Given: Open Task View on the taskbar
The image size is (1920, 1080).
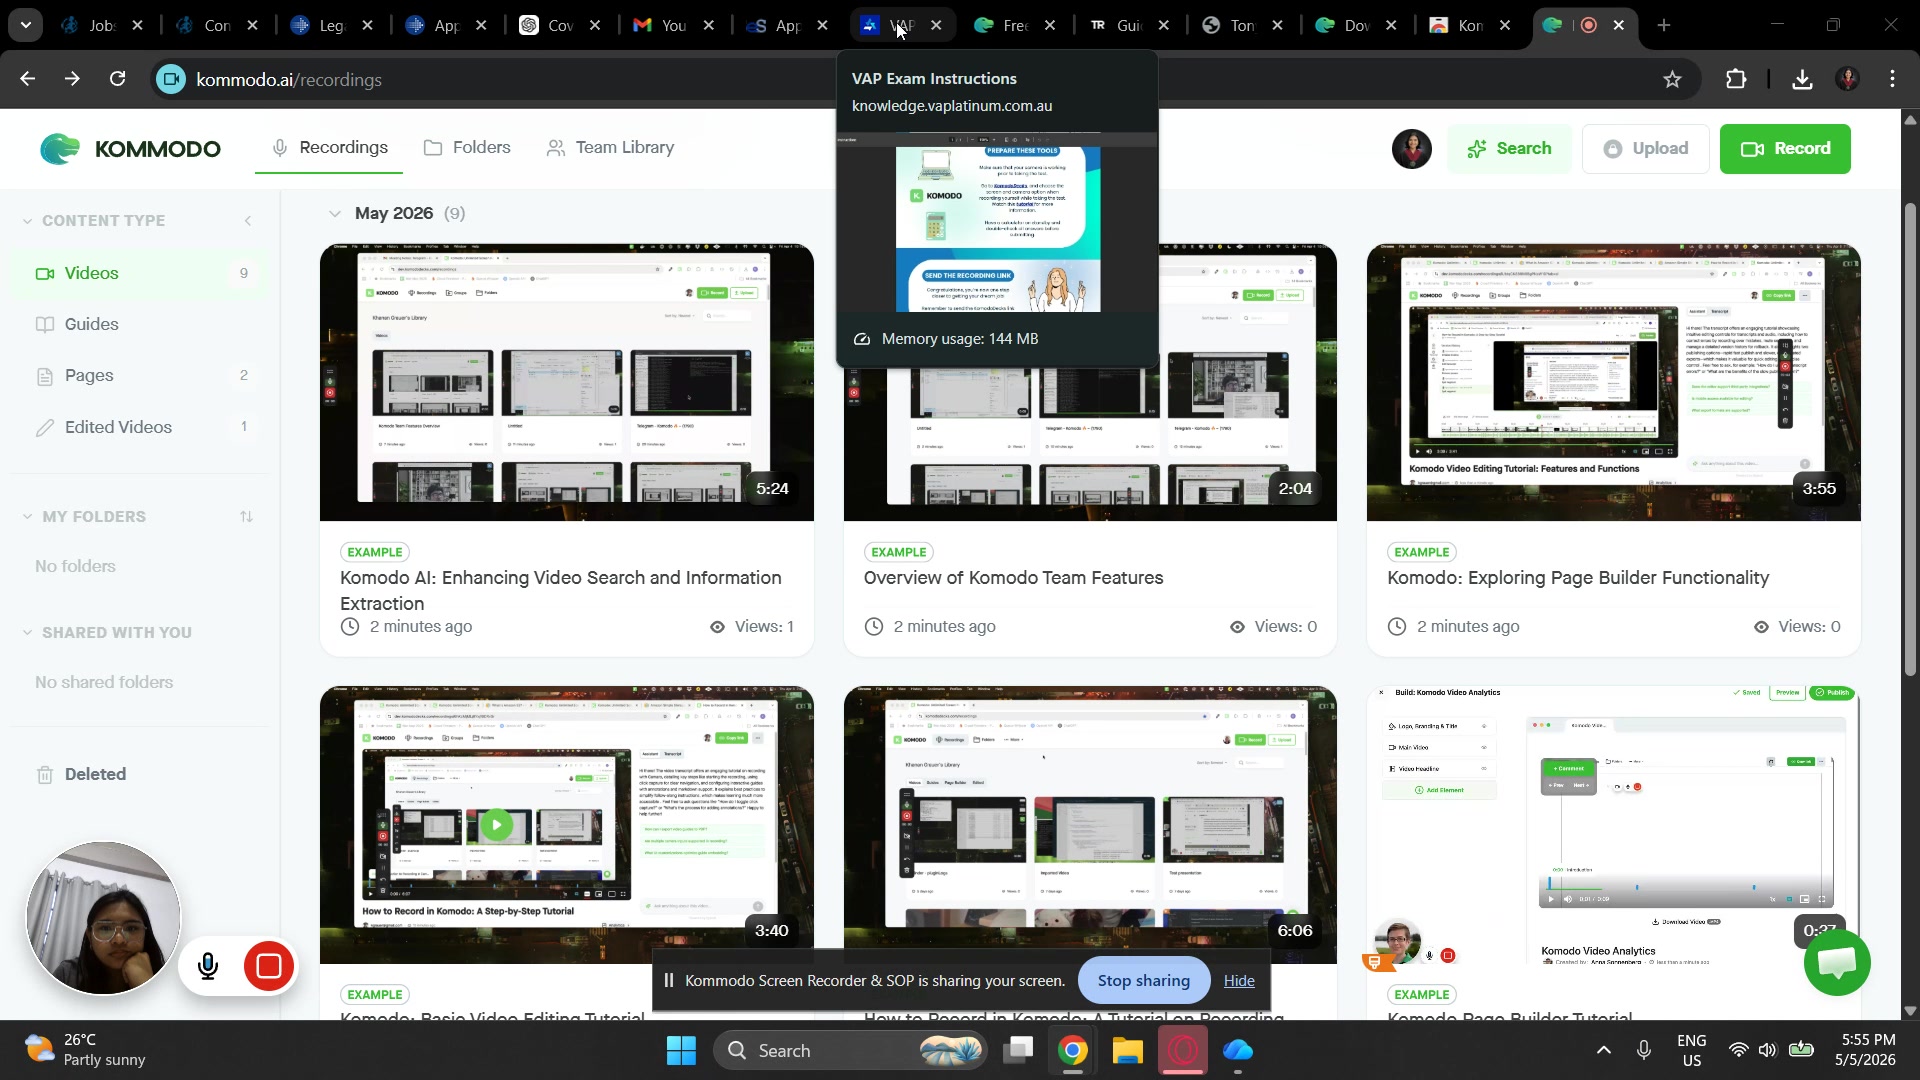Looking at the screenshot, I should tap(1018, 1051).
